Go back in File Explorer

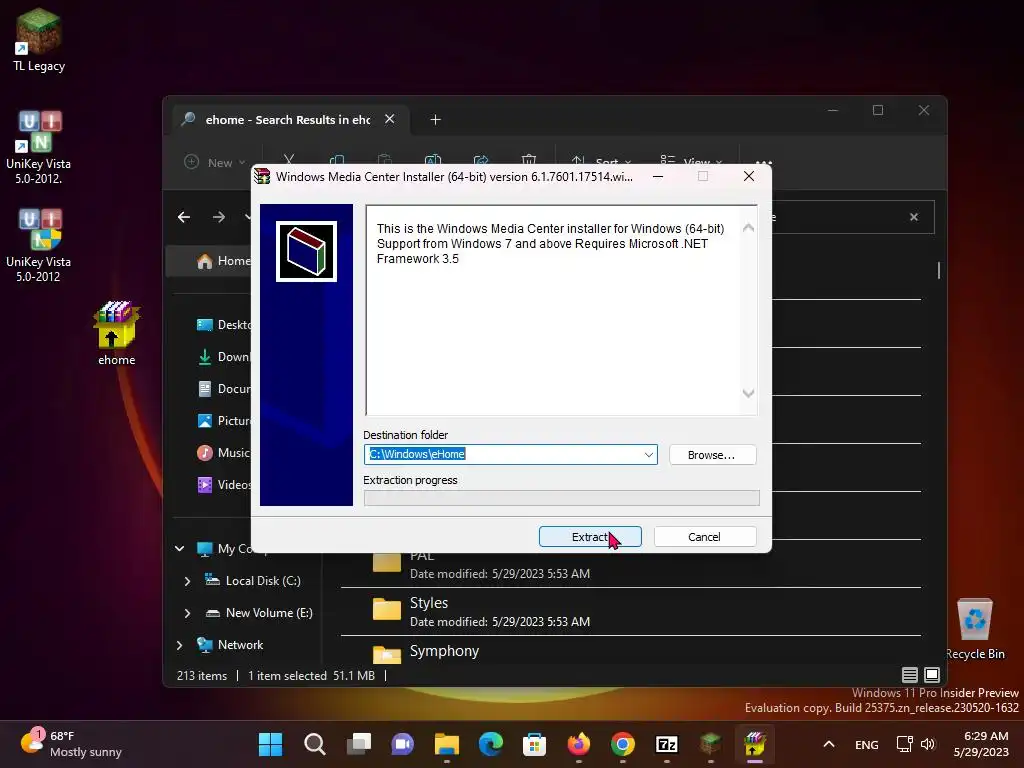(x=184, y=217)
